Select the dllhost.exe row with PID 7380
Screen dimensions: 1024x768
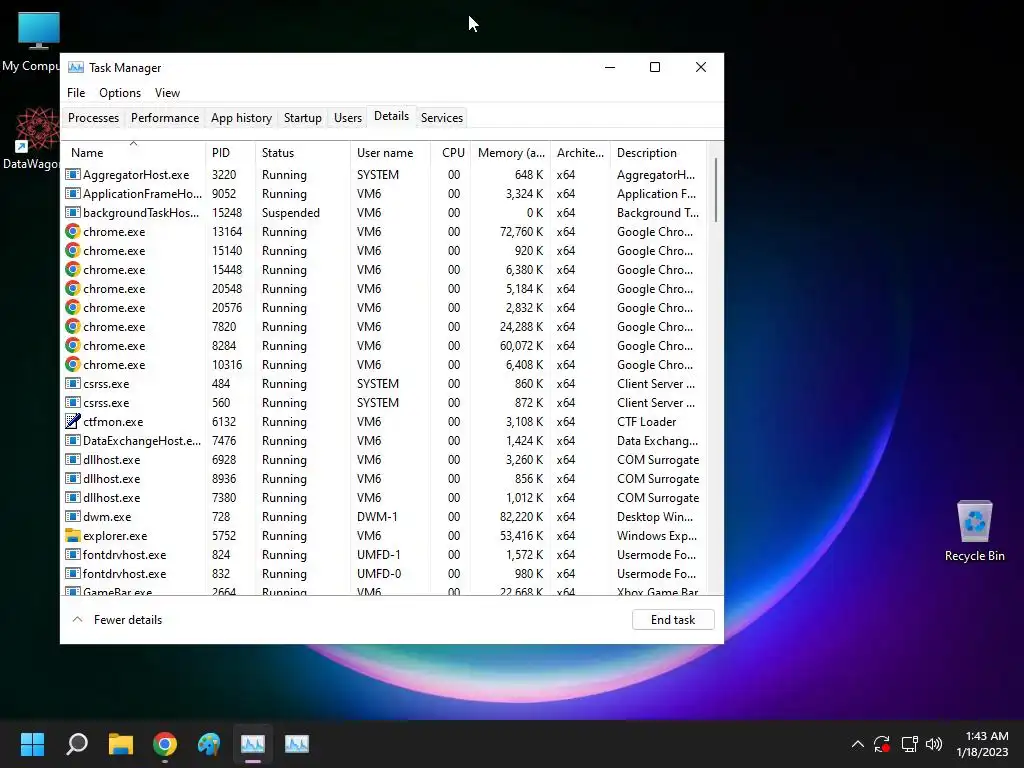pos(385,498)
